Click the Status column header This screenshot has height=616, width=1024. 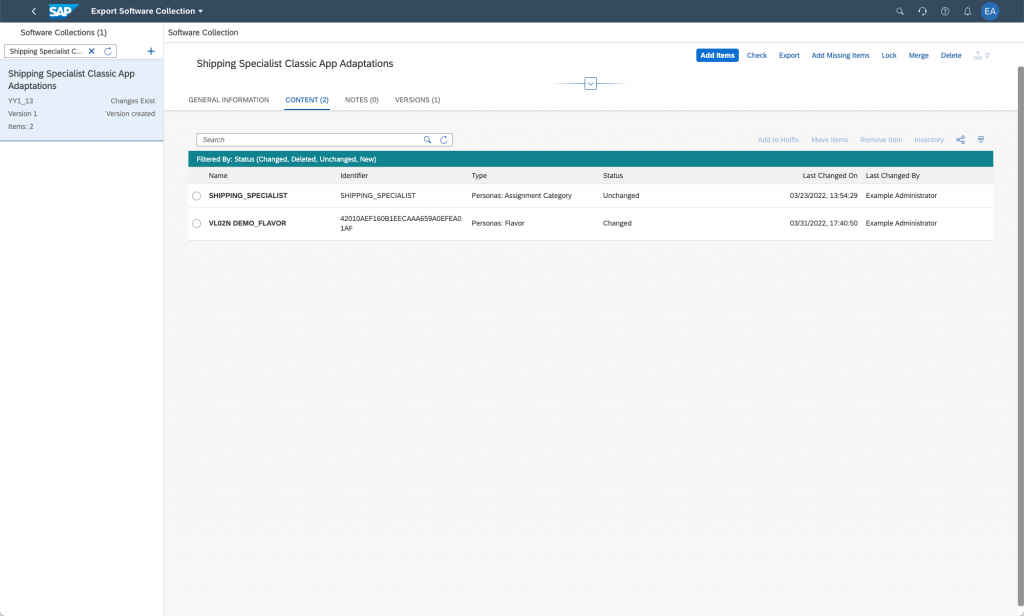pyautogui.click(x=613, y=176)
